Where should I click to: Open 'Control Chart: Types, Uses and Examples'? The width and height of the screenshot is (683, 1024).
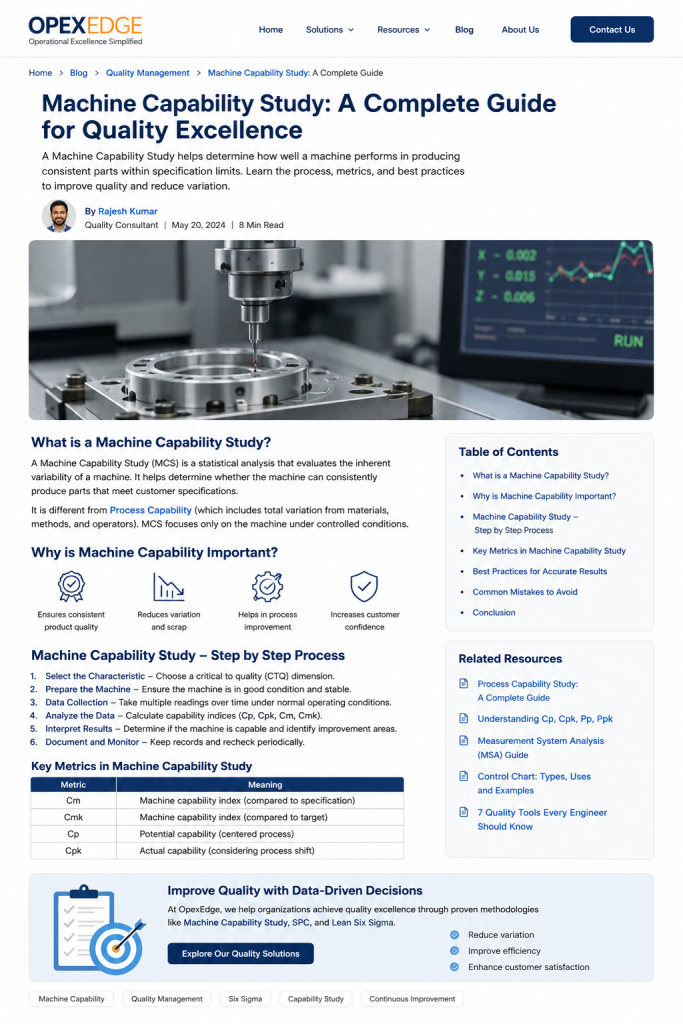[x=534, y=783]
